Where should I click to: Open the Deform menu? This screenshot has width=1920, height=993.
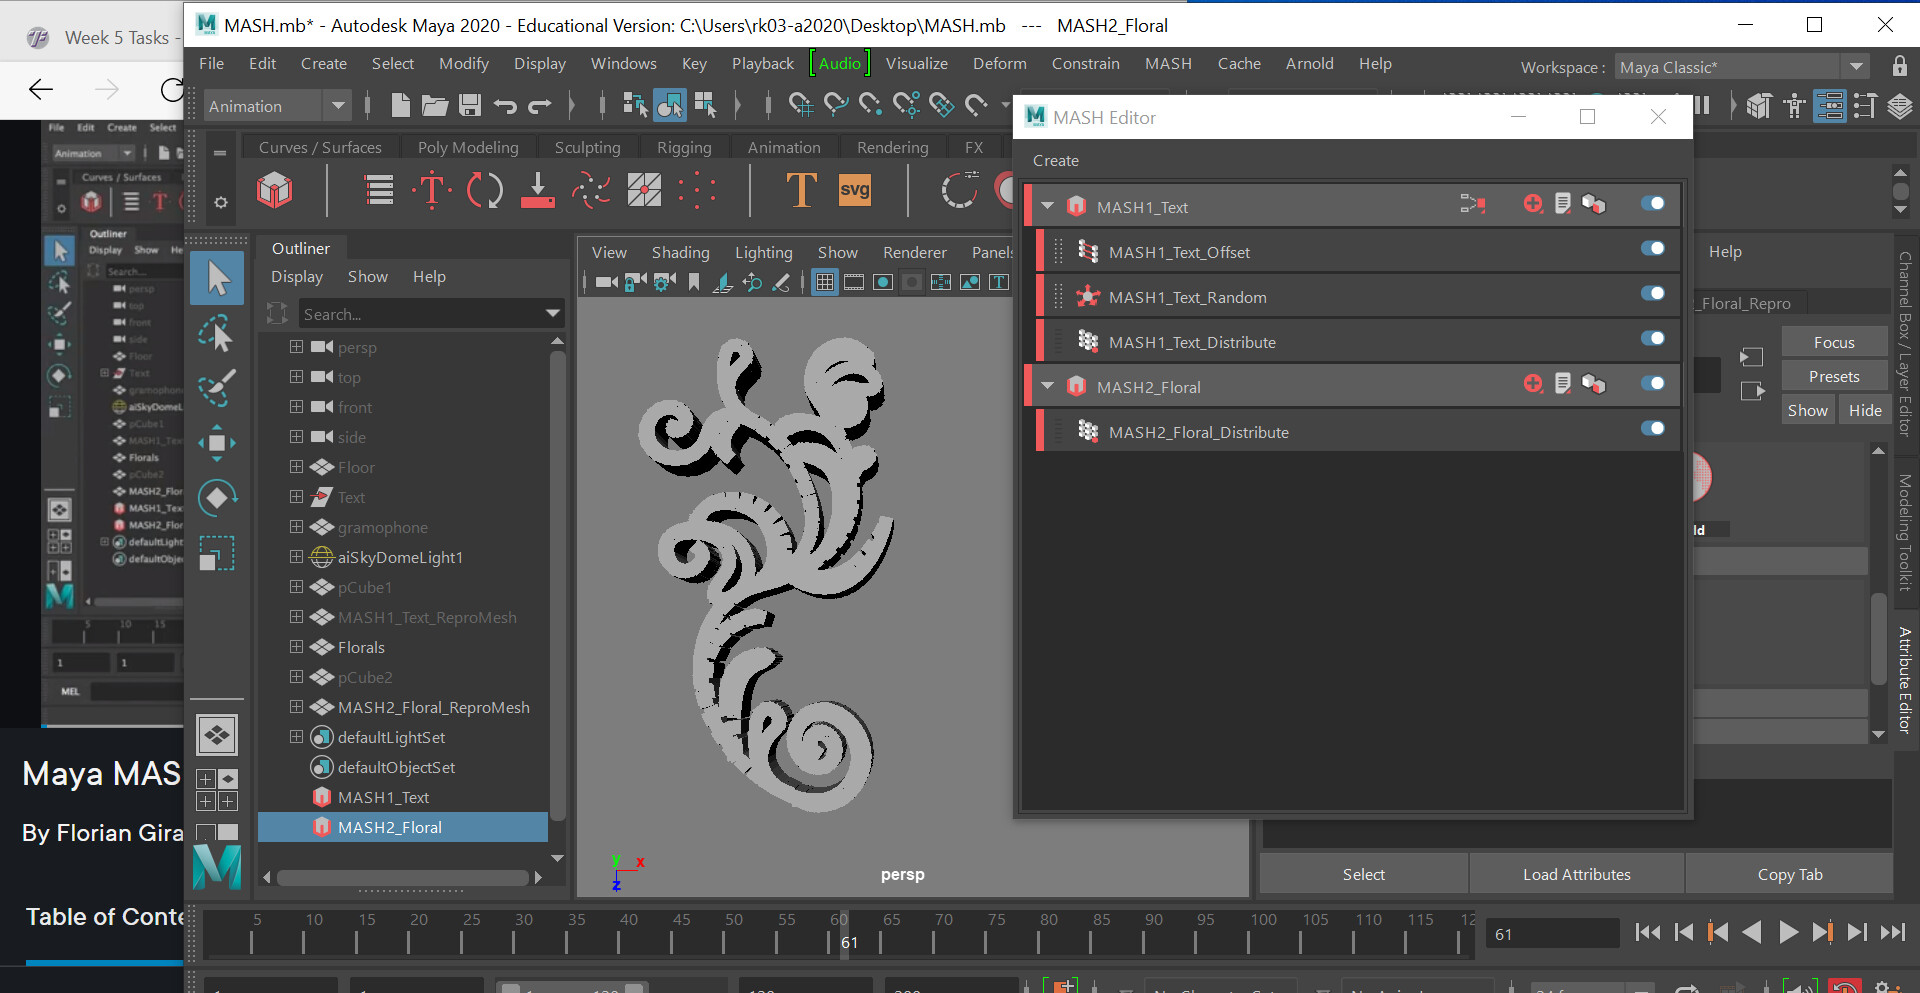click(x=999, y=64)
